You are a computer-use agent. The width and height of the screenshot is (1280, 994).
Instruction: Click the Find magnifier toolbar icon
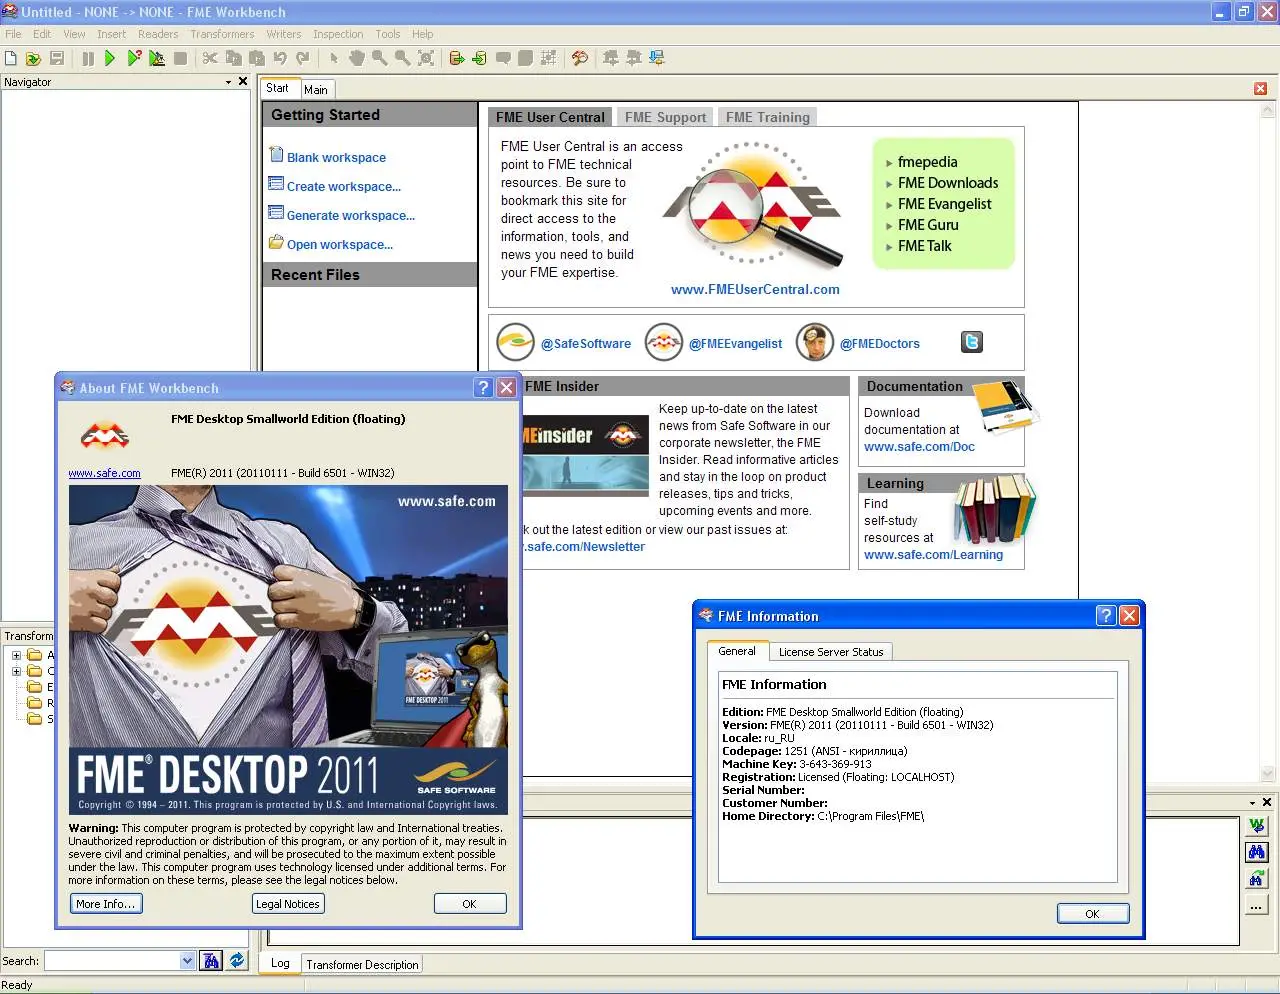click(x=580, y=58)
